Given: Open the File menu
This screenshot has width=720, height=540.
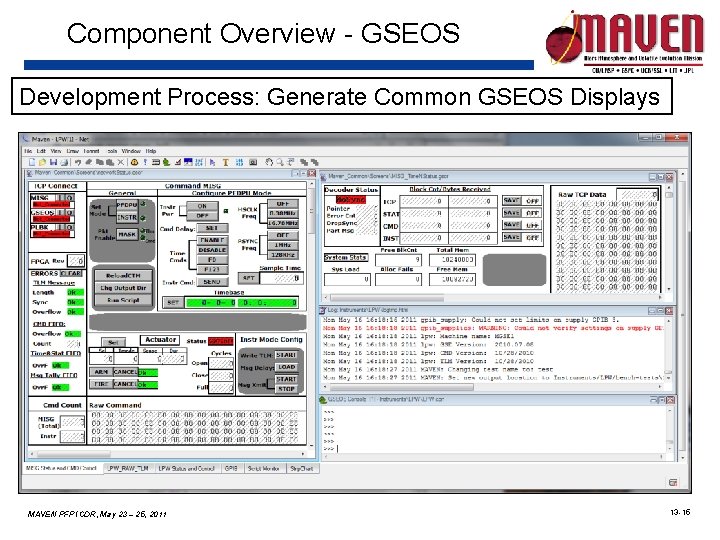Looking at the screenshot, I should click(28, 151).
